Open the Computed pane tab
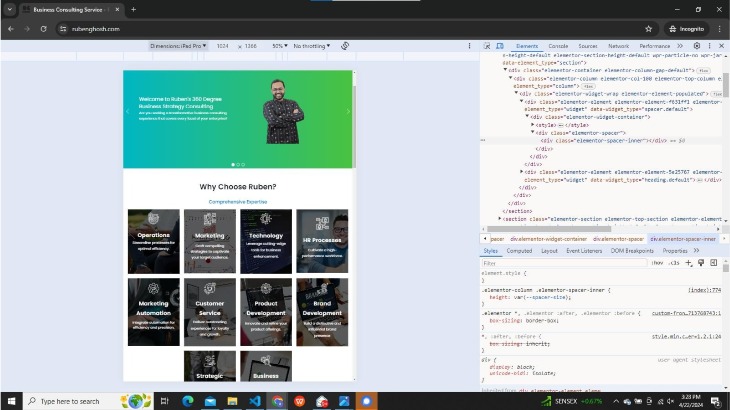Screen dimensions: 730x410 (519, 251)
